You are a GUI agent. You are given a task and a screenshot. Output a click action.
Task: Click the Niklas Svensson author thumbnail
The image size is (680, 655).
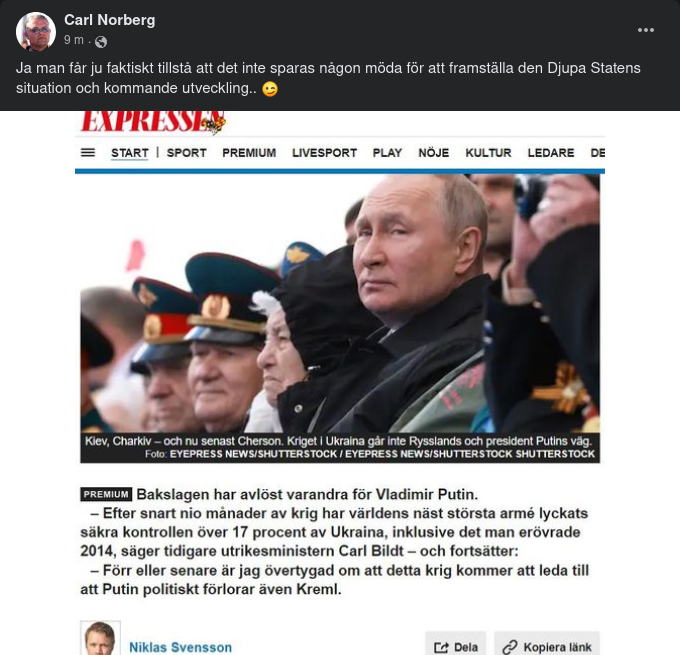point(100,638)
